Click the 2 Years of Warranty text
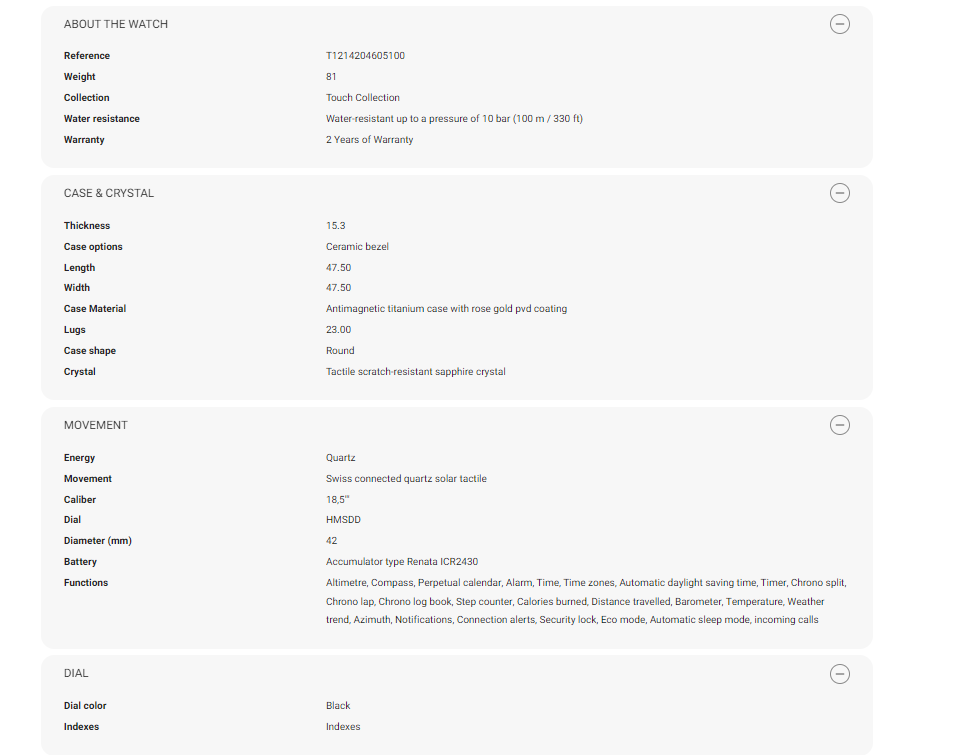The width and height of the screenshot is (971, 755). (x=369, y=140)
